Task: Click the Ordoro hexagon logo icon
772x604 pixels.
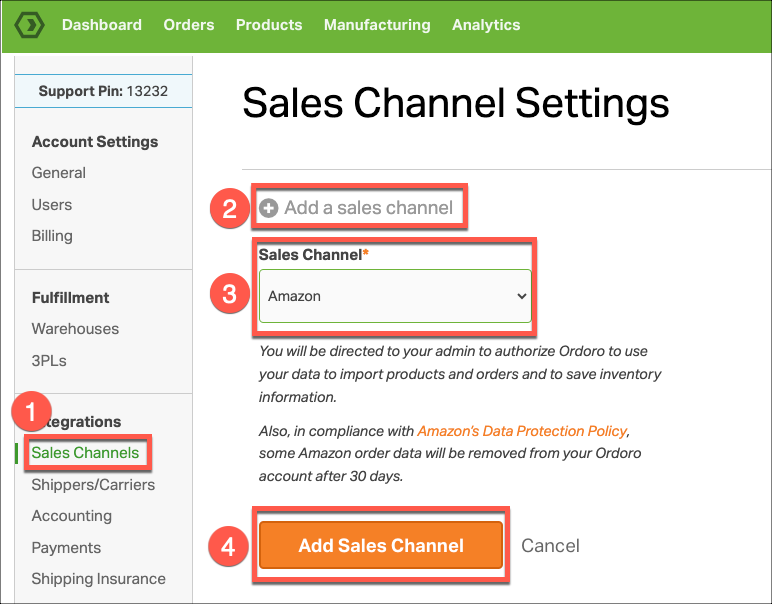Action: 30,25
